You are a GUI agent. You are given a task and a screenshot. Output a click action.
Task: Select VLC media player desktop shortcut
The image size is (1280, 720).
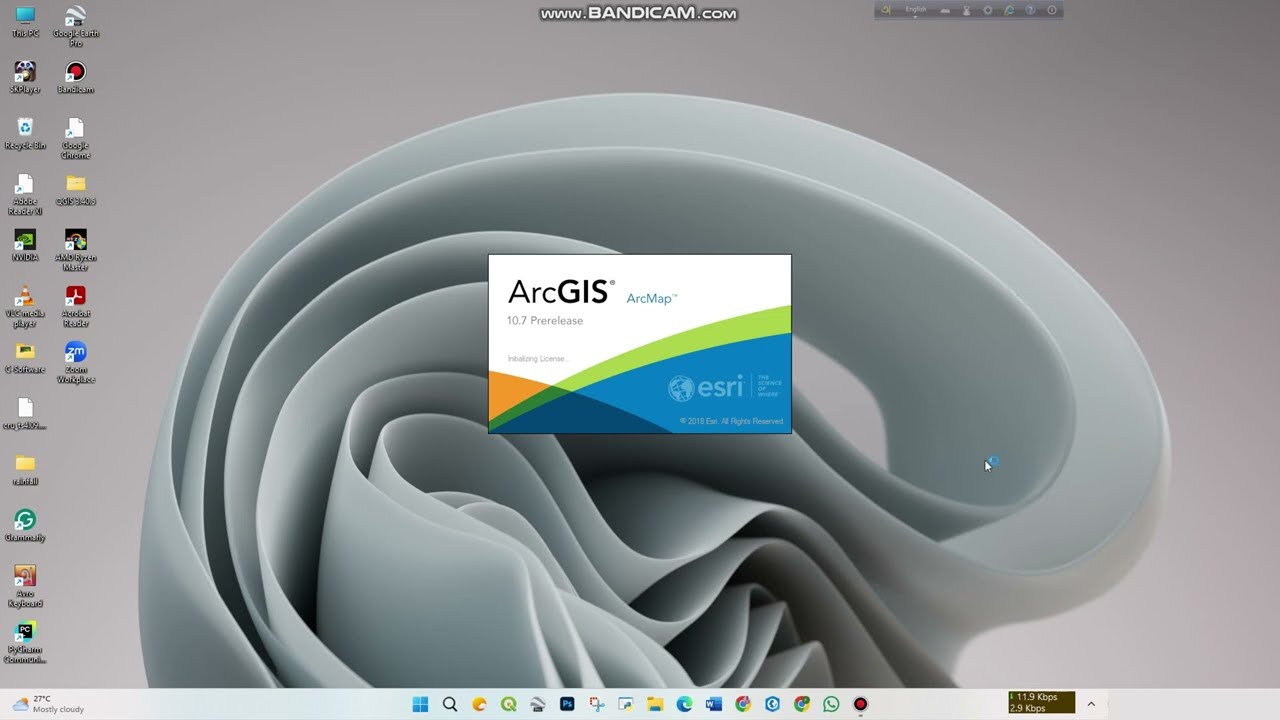(25, 305)
